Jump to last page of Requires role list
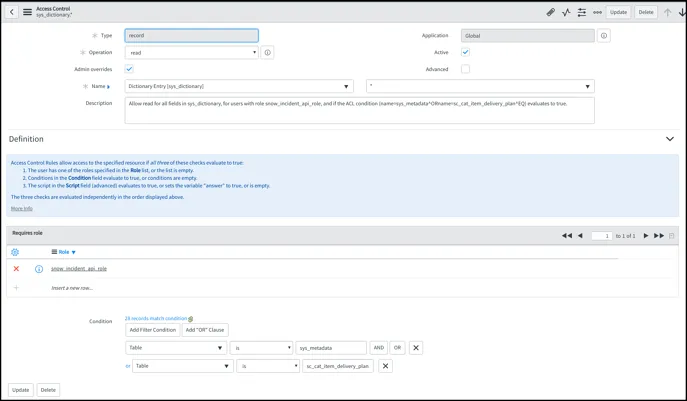Image resolution: width=687 pixels, height=401 pixels. tap(659, 236)
